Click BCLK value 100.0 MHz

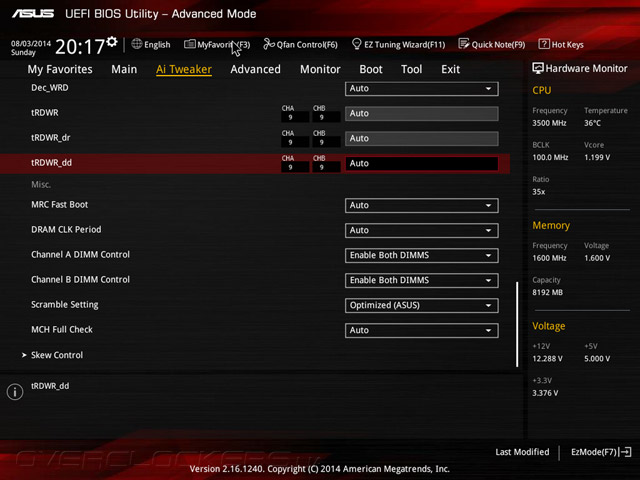(x=550, y=157)
